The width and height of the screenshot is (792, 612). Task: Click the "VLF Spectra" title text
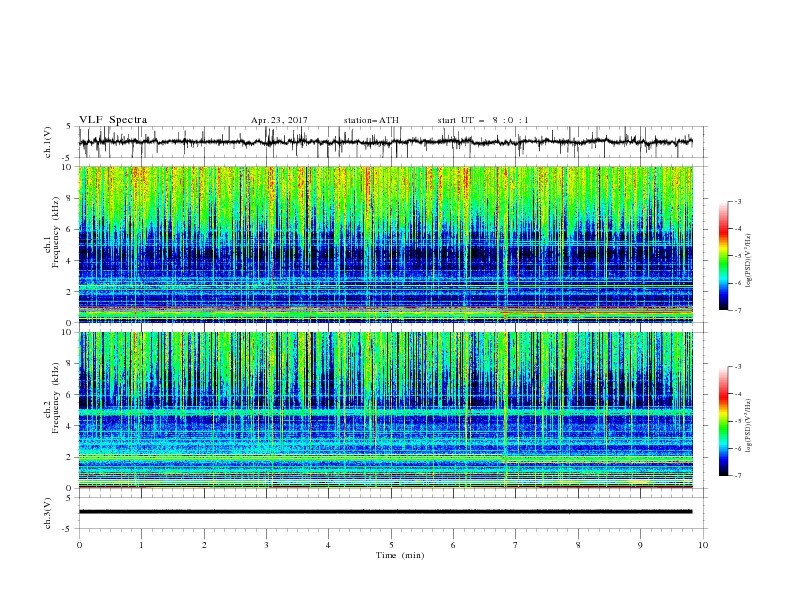tap(113, 120)
